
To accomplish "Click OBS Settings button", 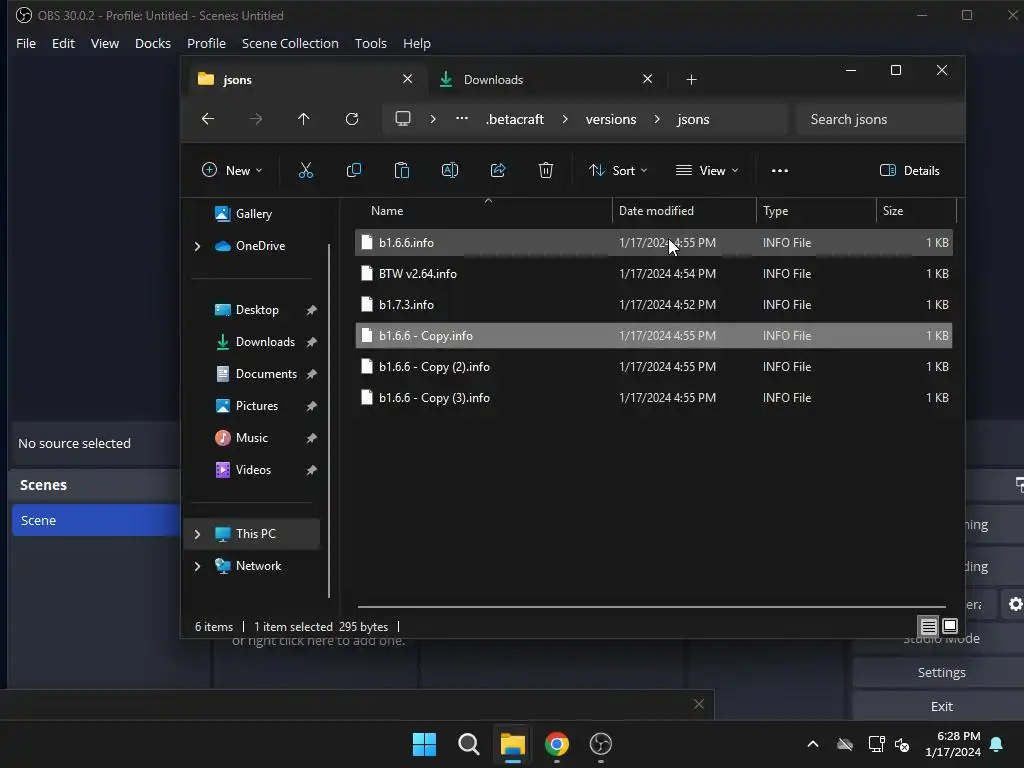I will tap(941, 673).
